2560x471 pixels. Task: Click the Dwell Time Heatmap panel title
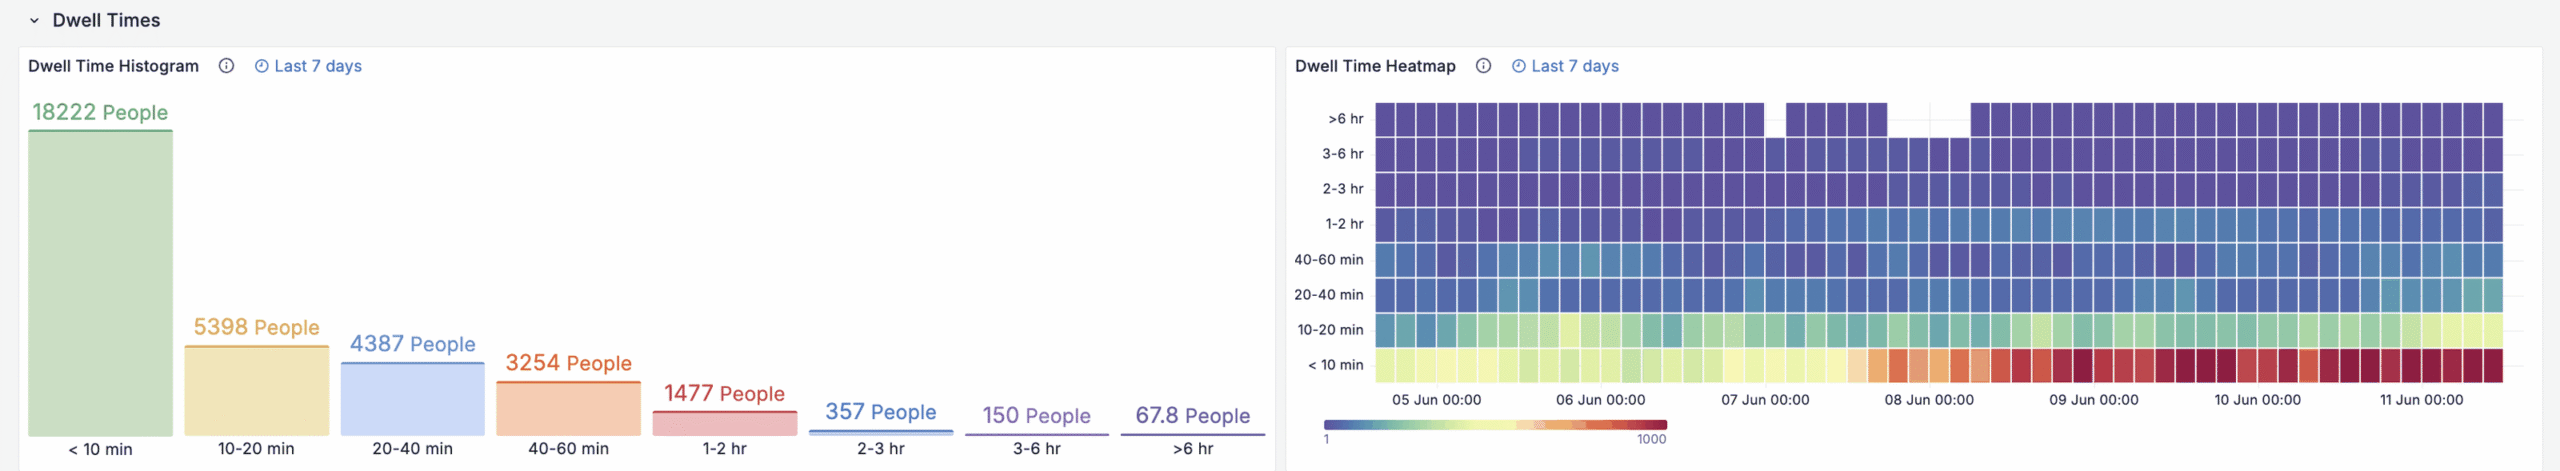1375,66
